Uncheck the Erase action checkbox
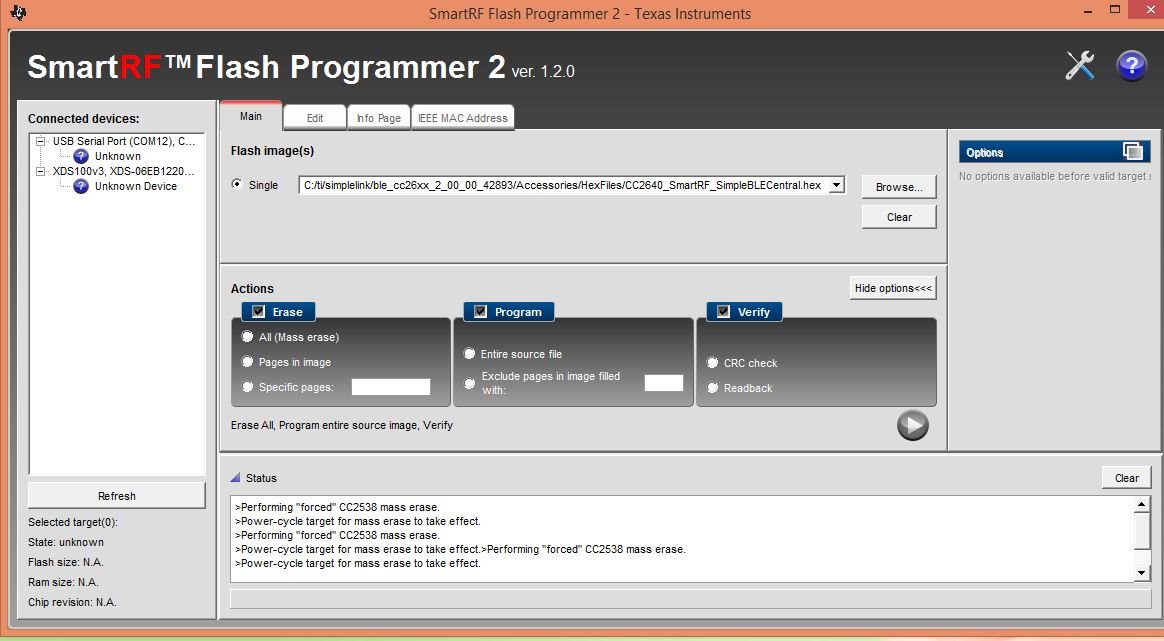The image size is (1164, 641). point(258,311)
